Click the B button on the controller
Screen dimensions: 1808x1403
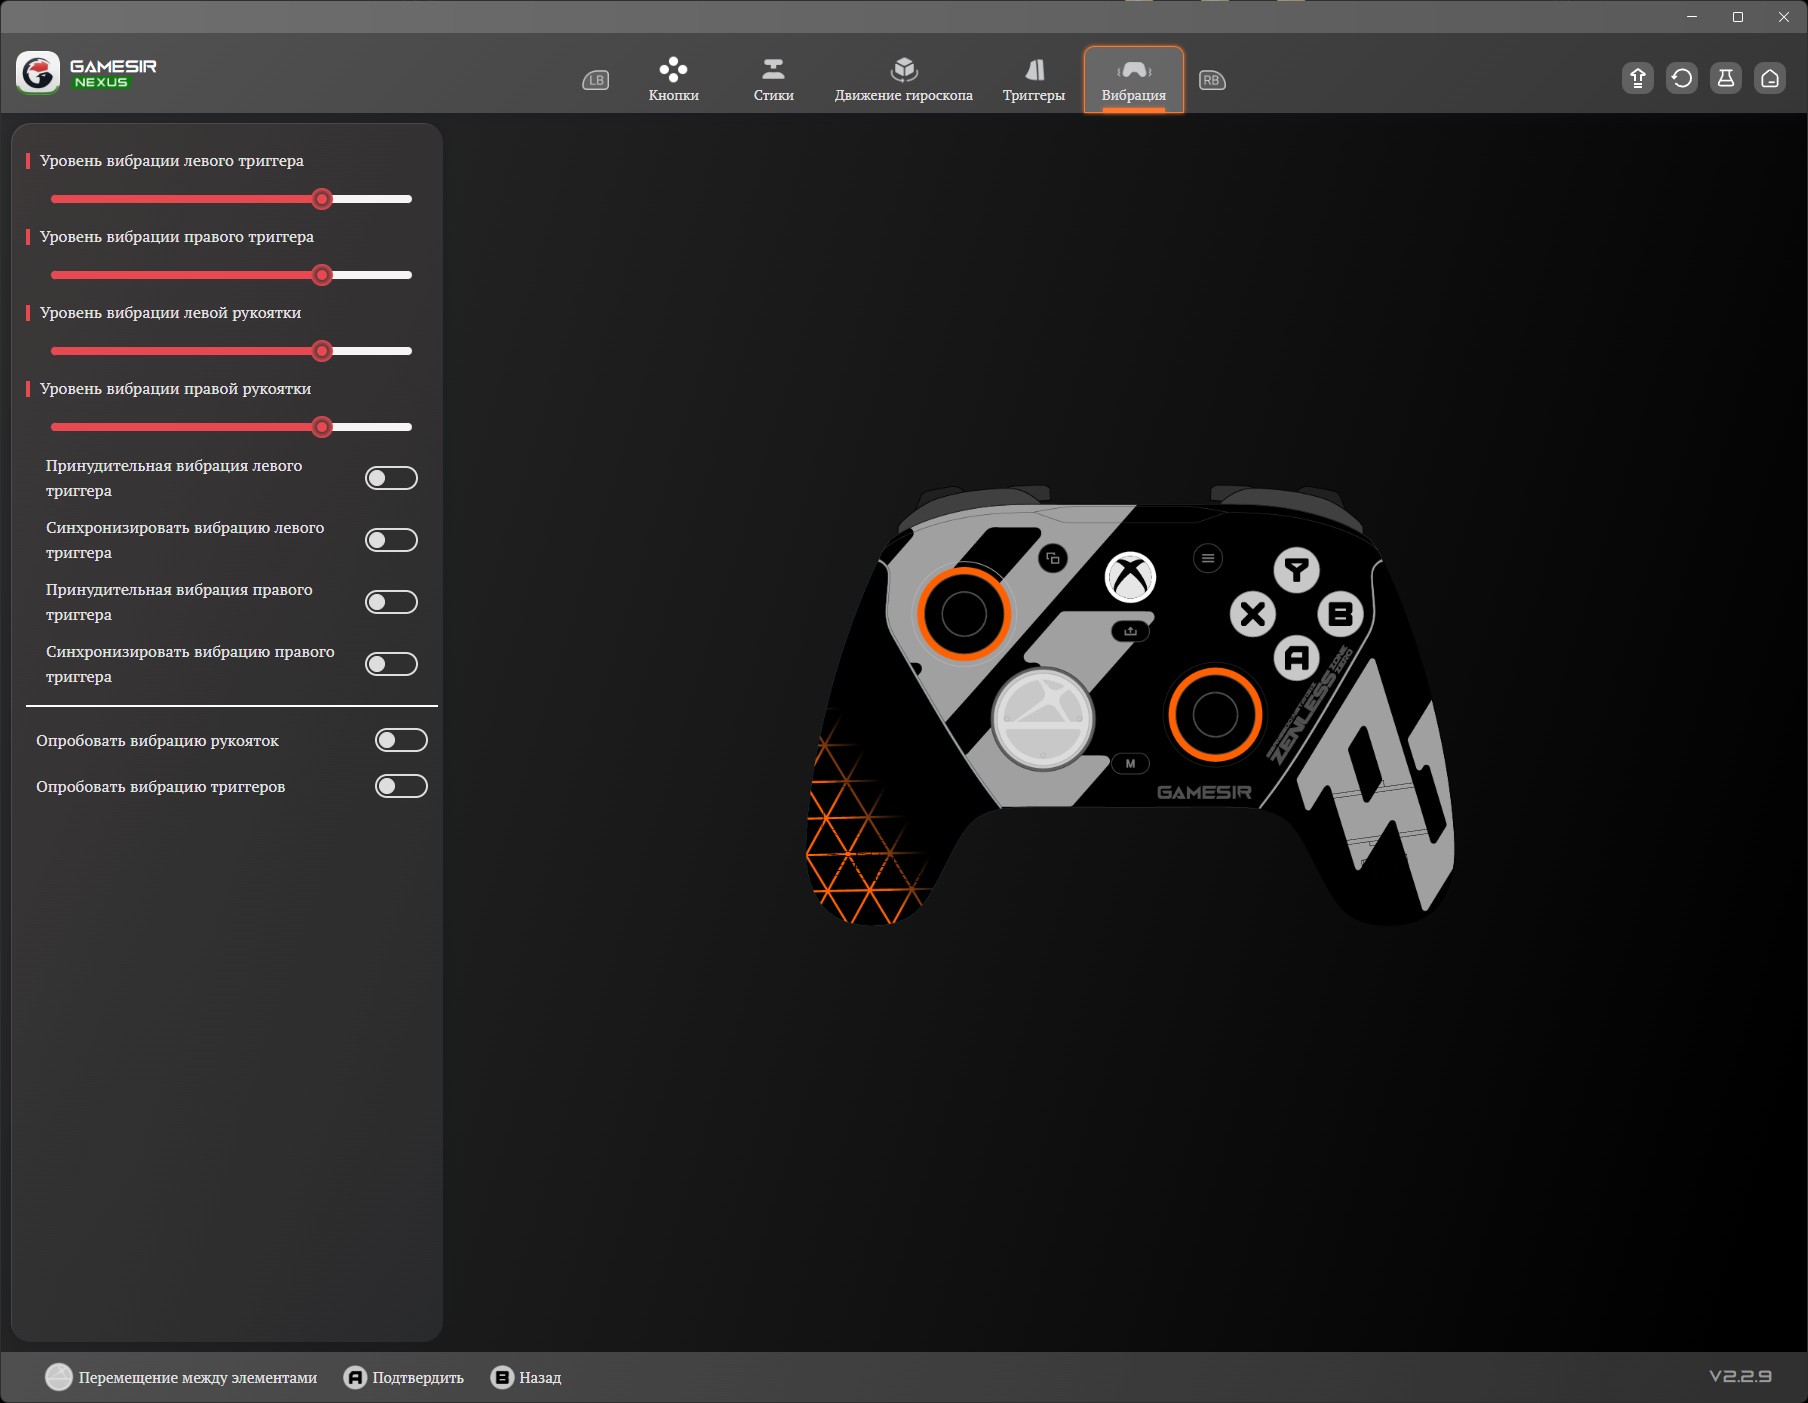(x=1341, y=614)
